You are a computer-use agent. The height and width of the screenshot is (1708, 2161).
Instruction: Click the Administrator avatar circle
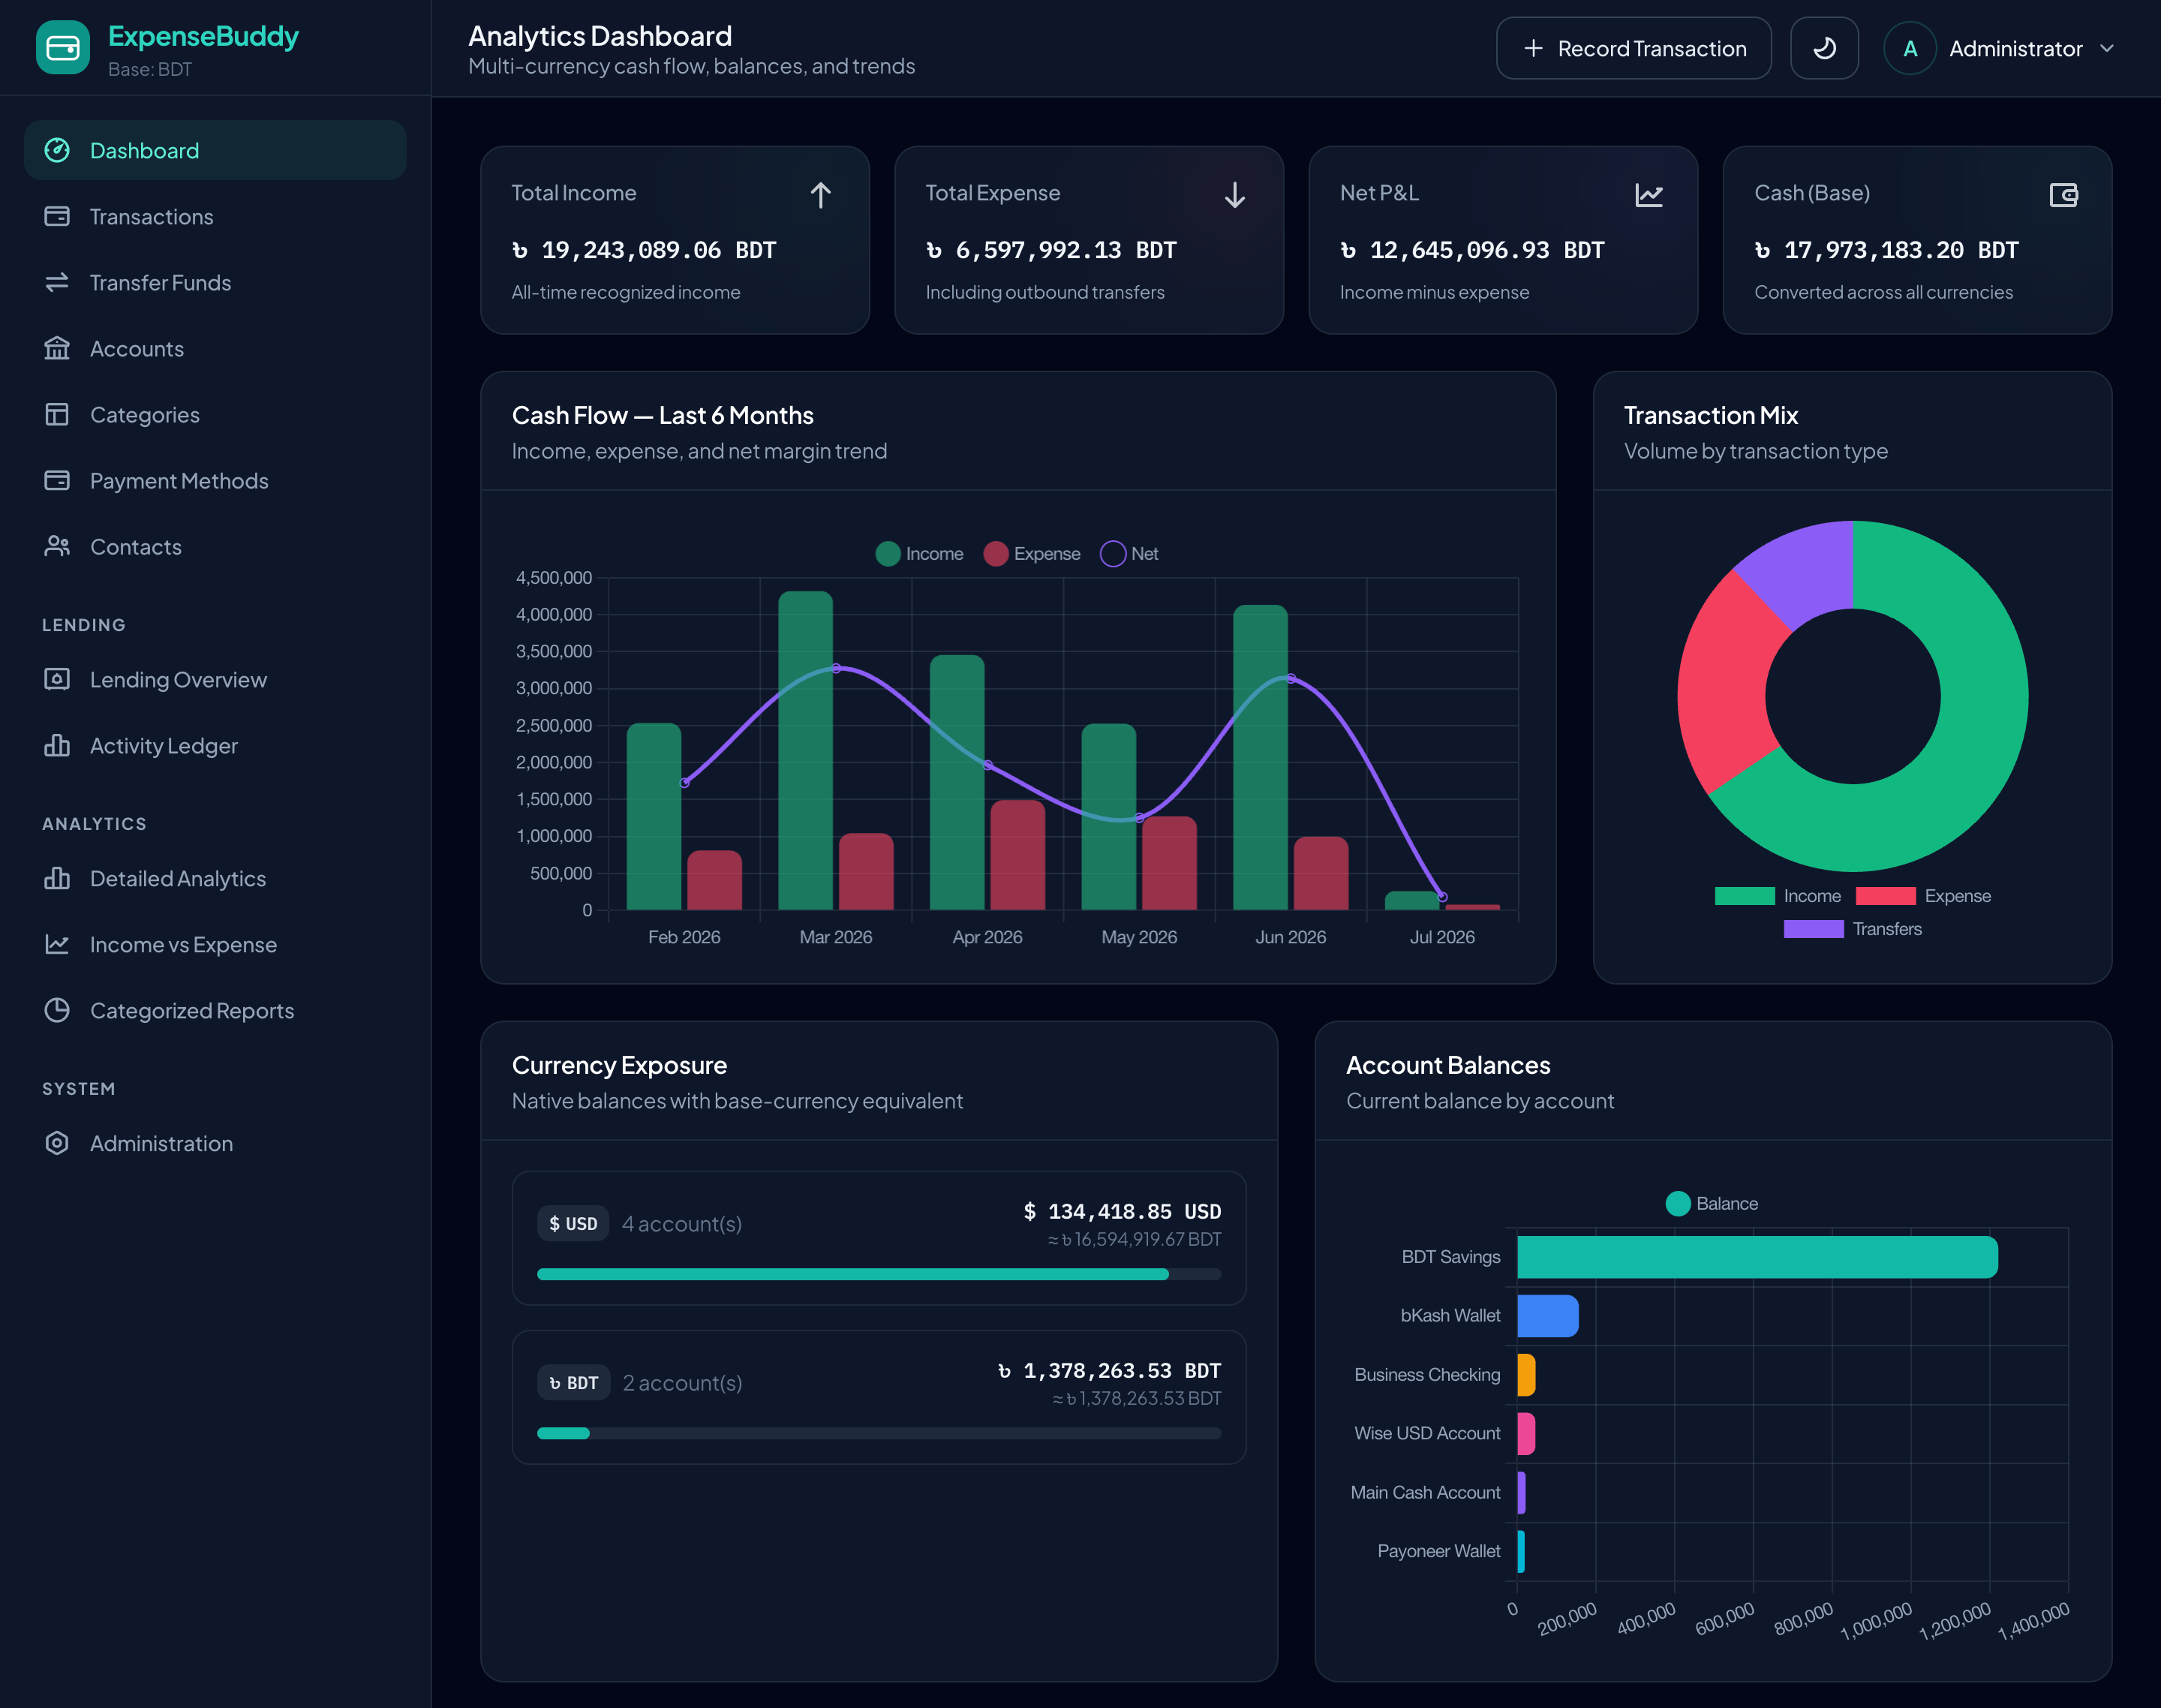[1910, 48]
